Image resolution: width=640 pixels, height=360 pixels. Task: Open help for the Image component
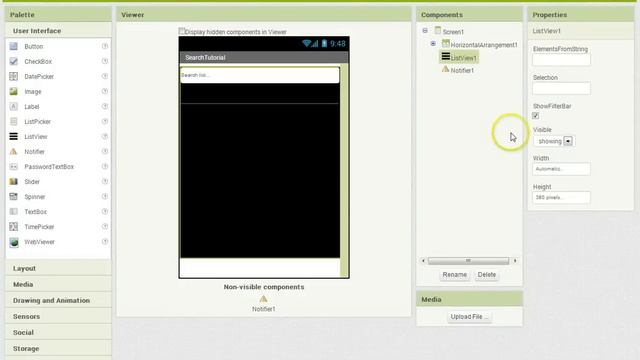click(105, 91)
